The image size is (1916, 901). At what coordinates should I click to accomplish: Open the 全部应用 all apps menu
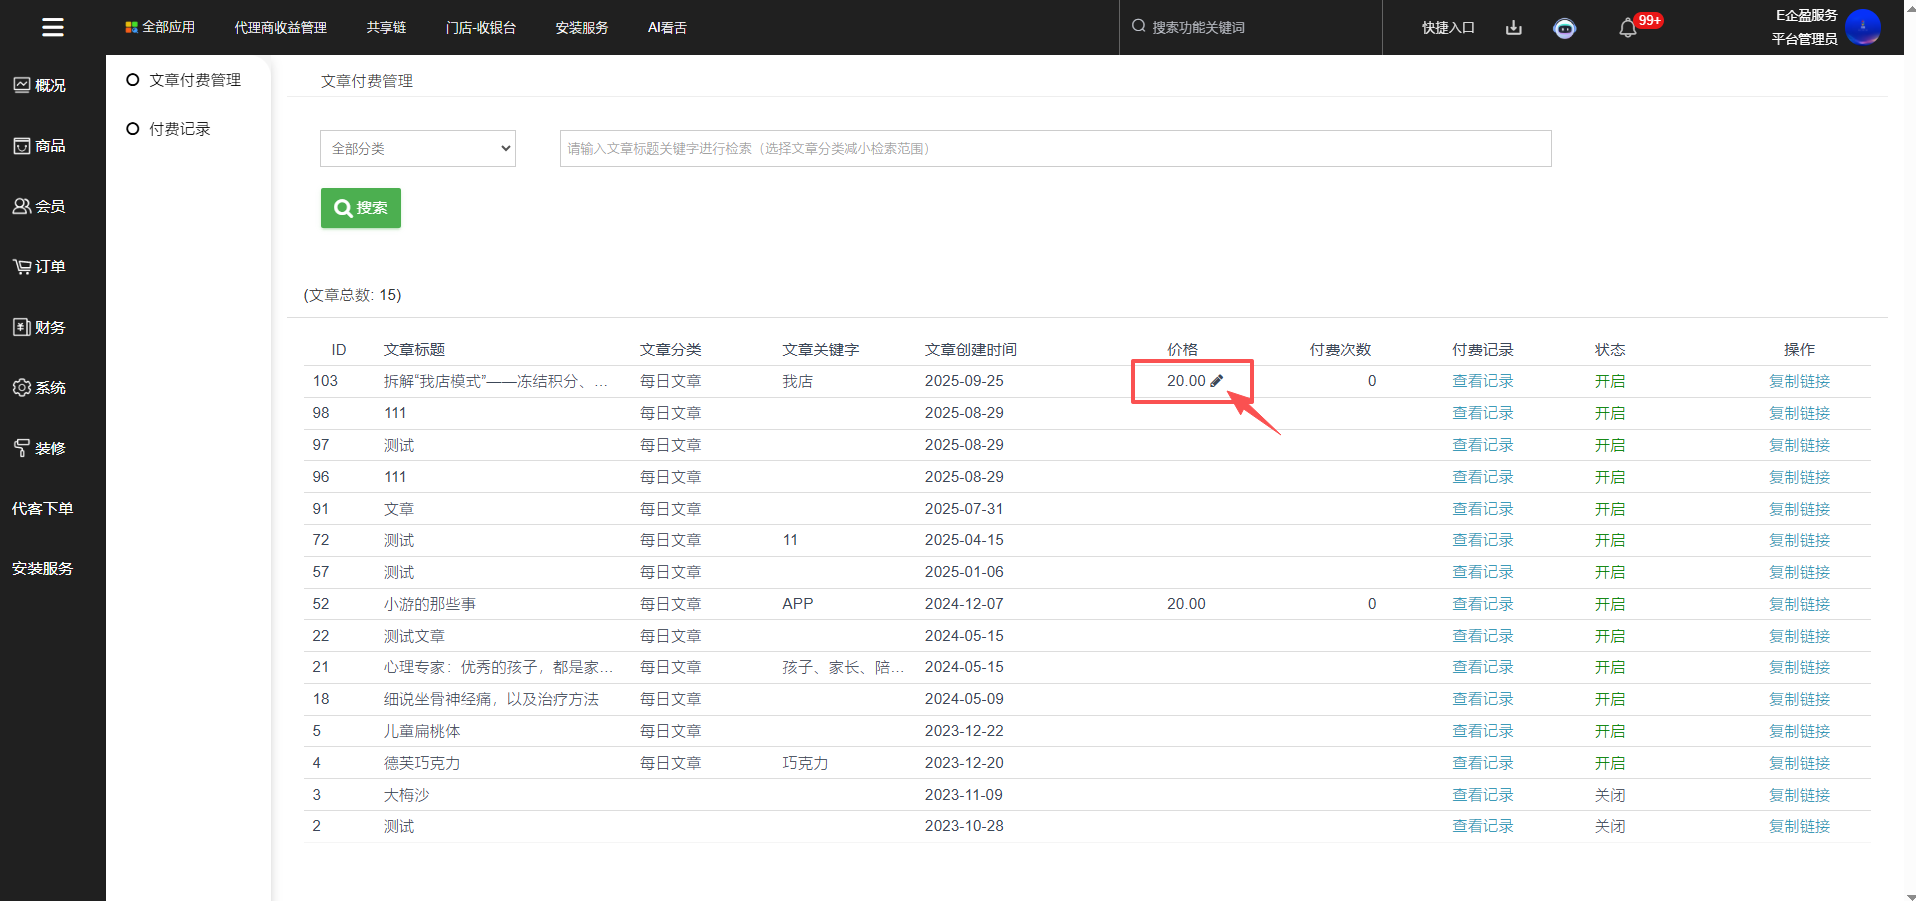coord(160,27)
